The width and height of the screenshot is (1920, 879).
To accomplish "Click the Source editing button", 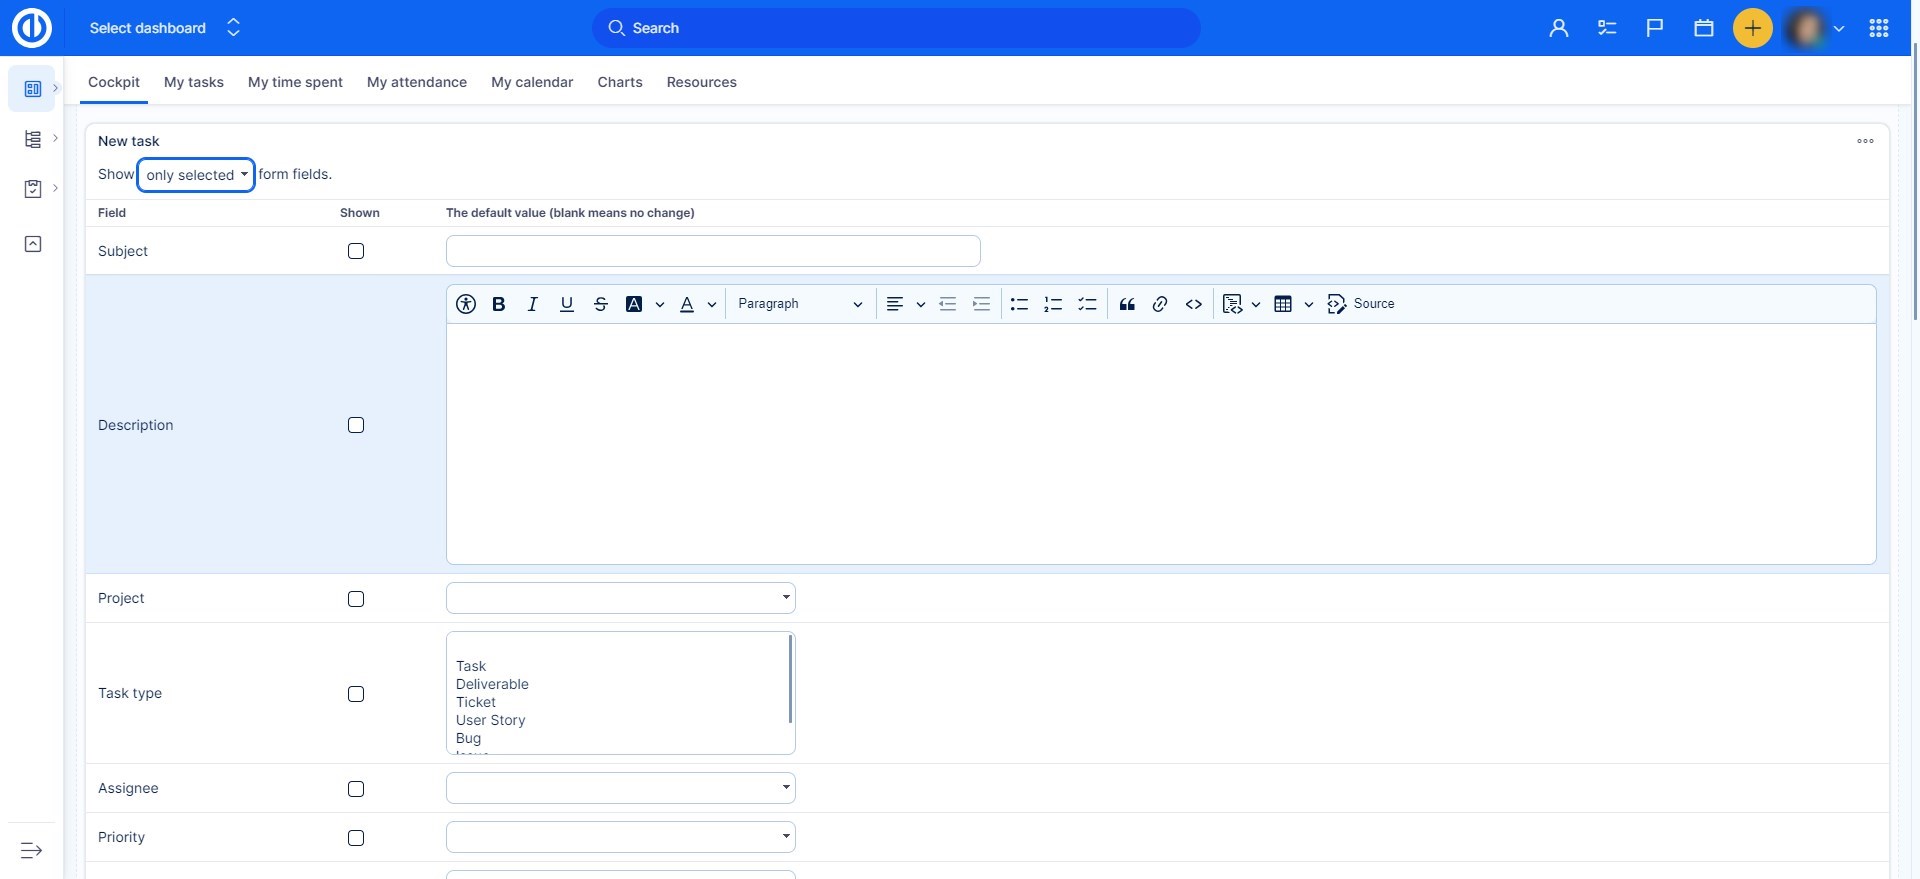I will point(1360,304).
